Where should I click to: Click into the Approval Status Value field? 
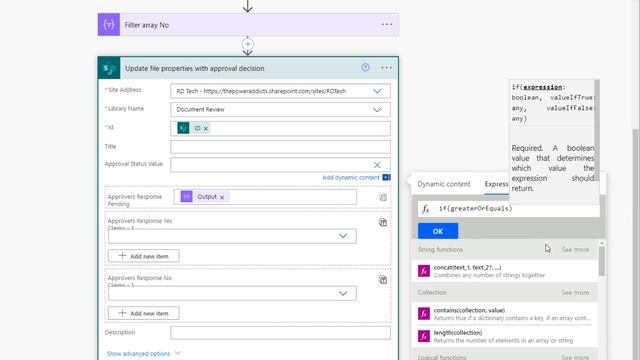pos(280,164)
